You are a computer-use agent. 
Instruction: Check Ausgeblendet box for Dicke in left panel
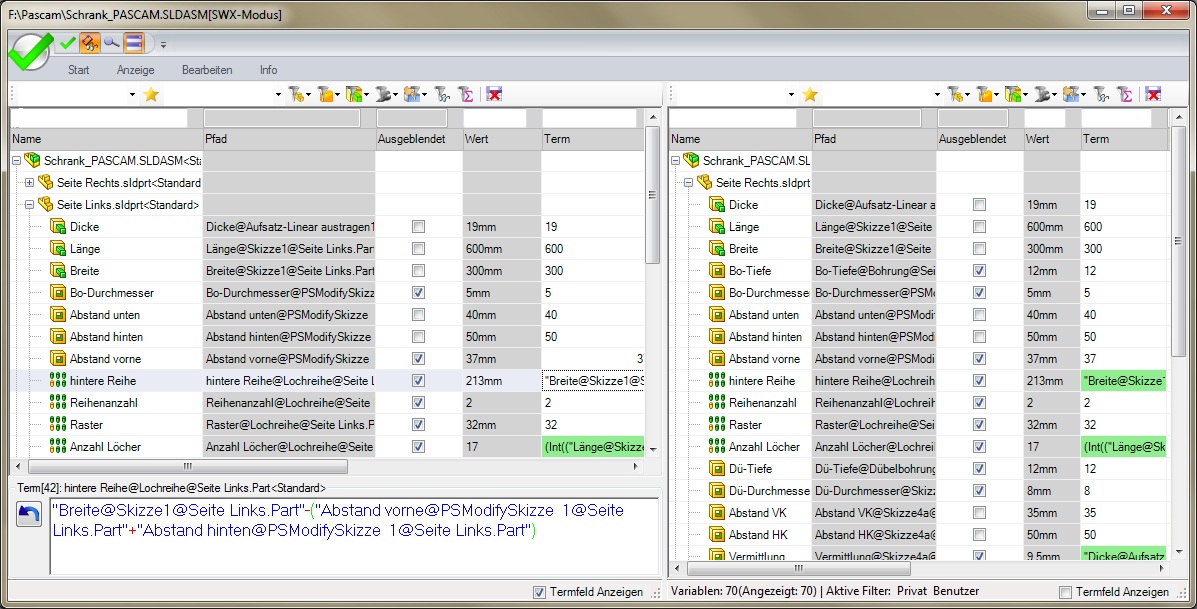pos(418,227)
